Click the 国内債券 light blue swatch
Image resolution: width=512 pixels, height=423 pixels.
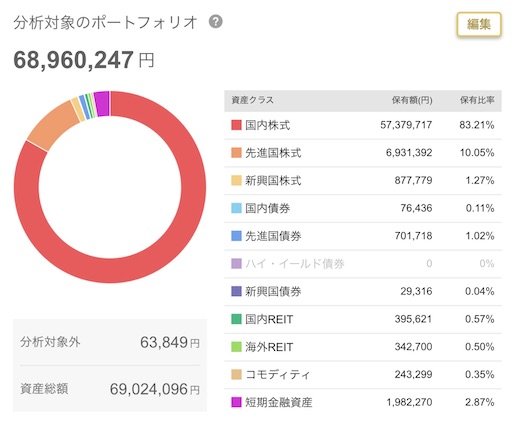(x=236, y=208)
